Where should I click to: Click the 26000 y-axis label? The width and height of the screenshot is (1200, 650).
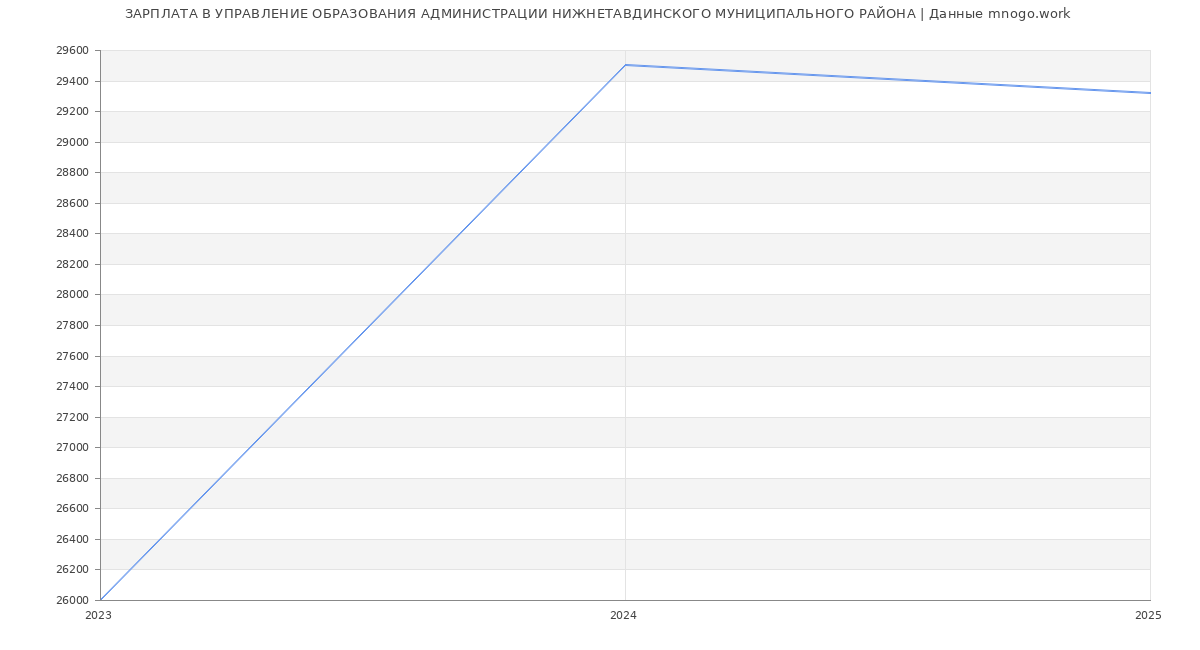[72, 600]
